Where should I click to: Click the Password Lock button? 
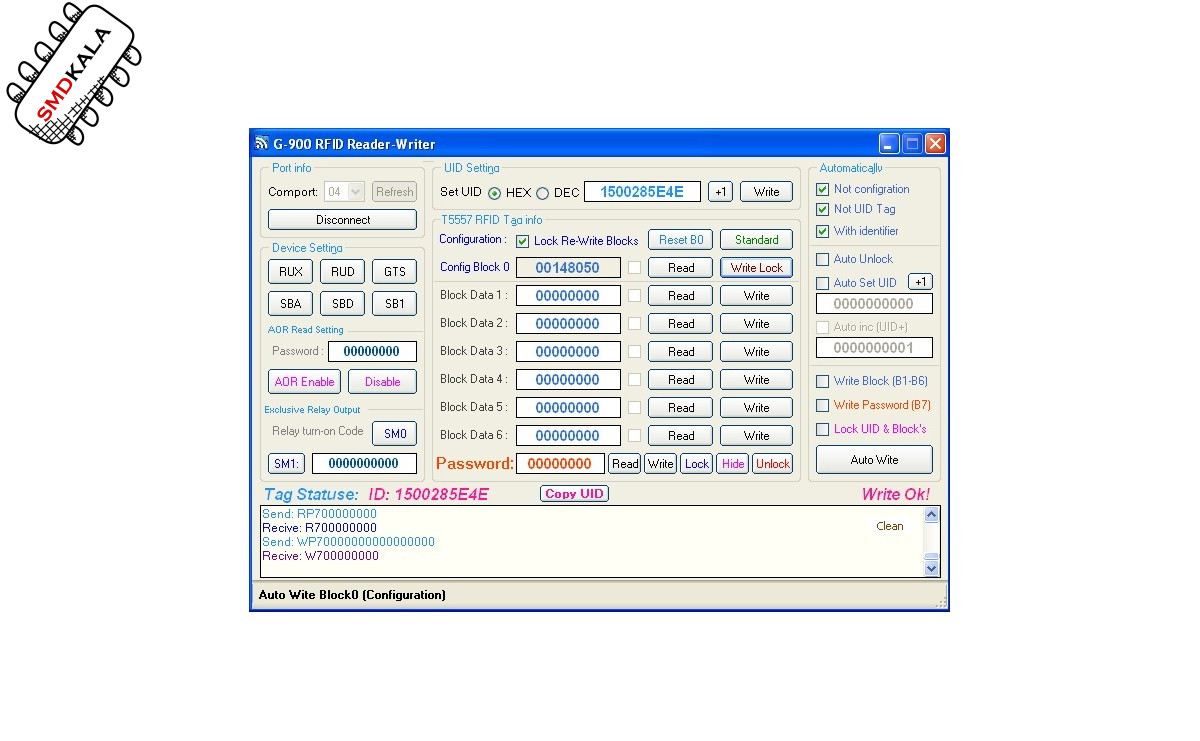pyautogui.click(x=696, y=464)
